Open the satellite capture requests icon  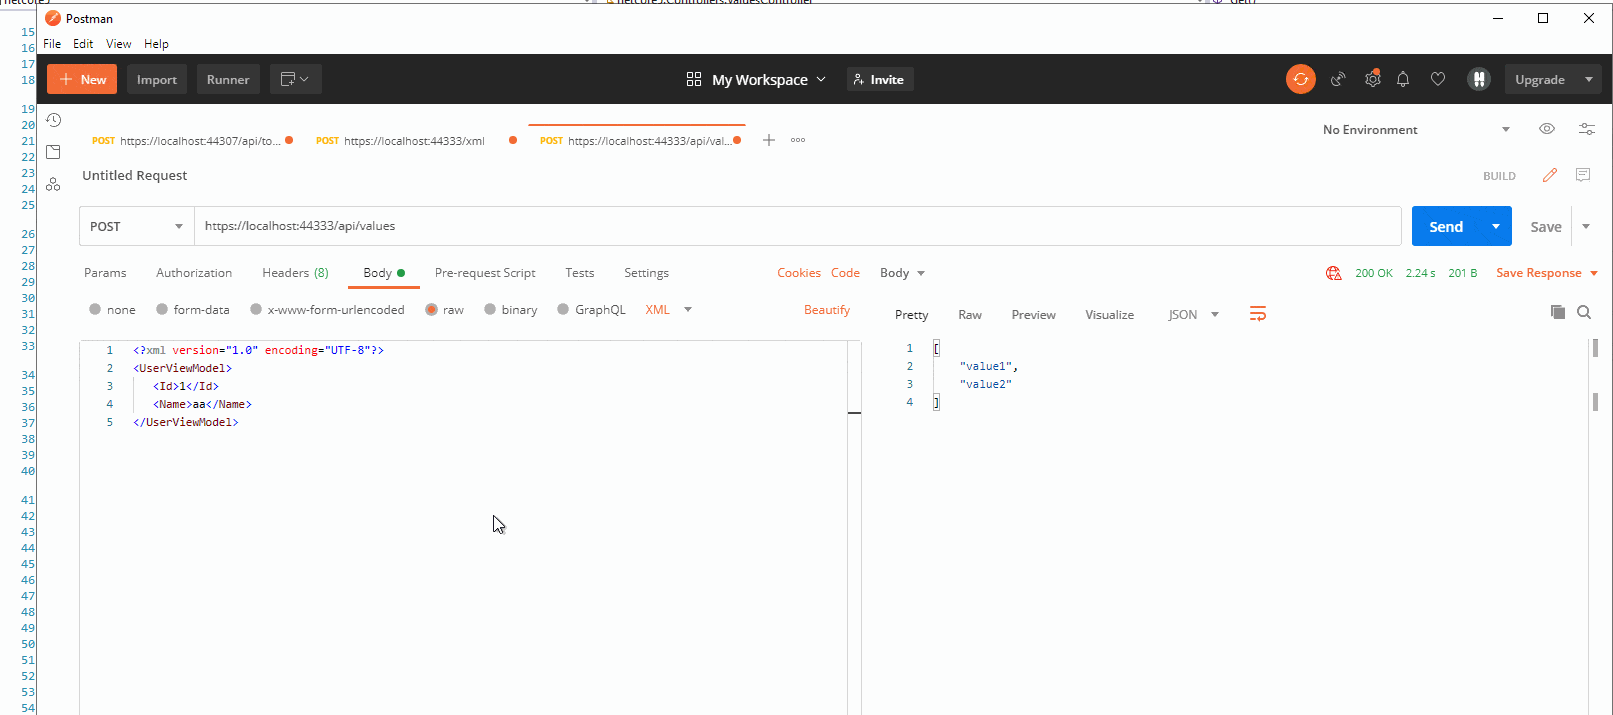coord(1338,79)
